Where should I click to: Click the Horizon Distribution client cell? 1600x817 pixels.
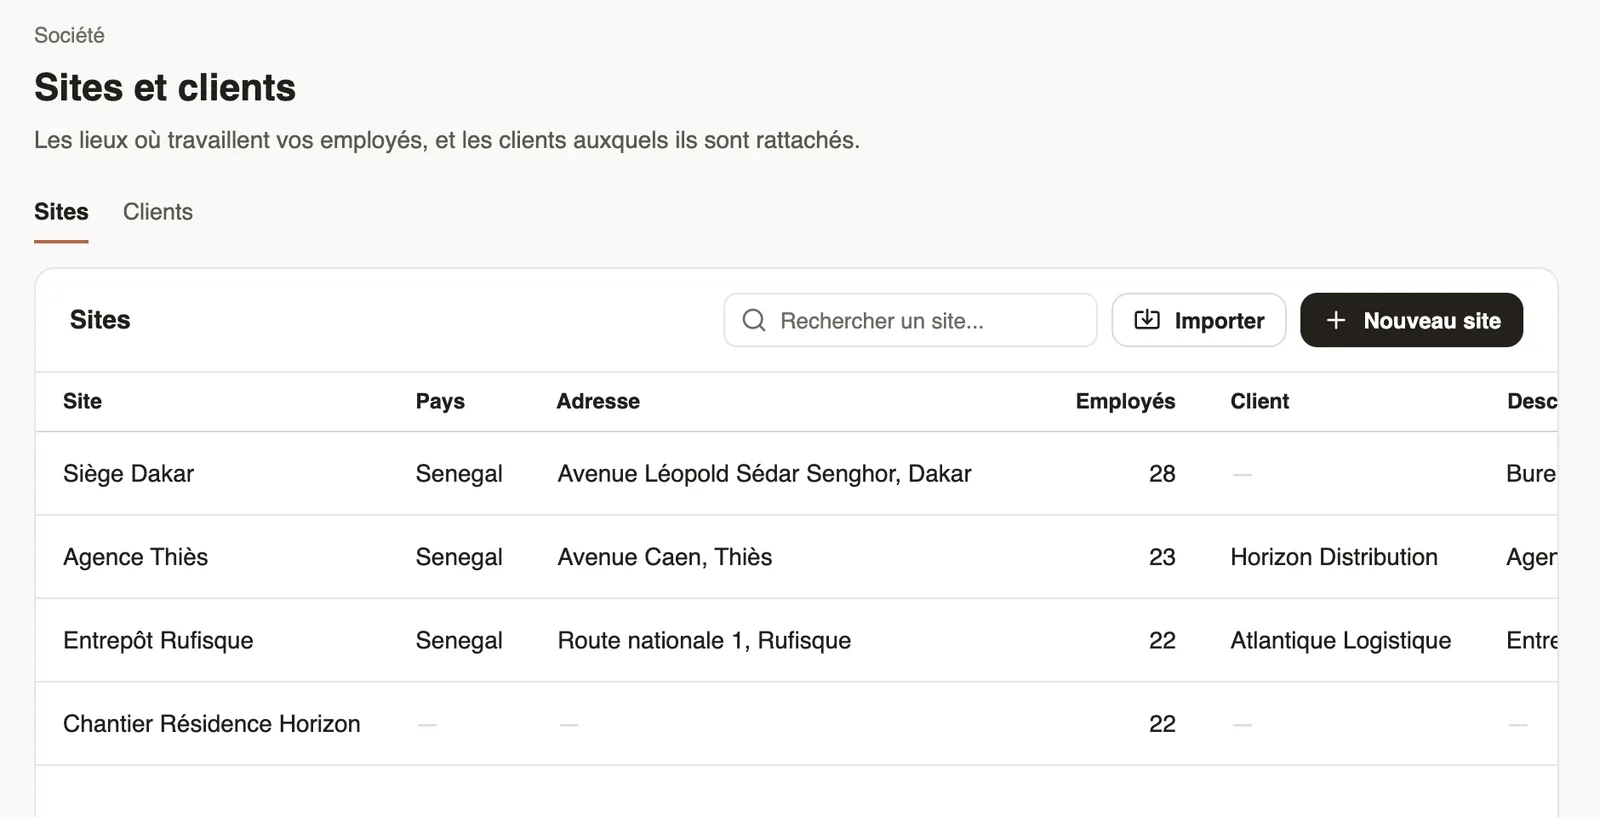pos(1334,557)
